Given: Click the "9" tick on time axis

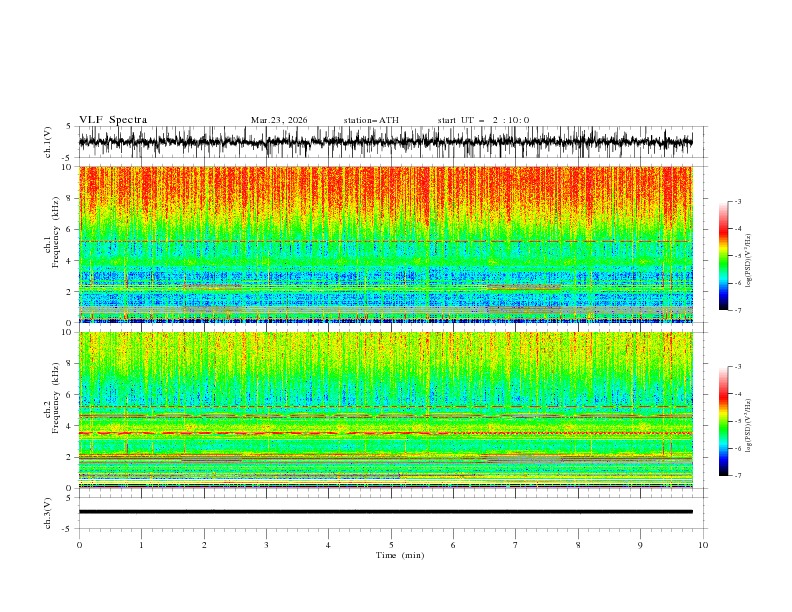Looking at the screenshot, I should [640, 545].
